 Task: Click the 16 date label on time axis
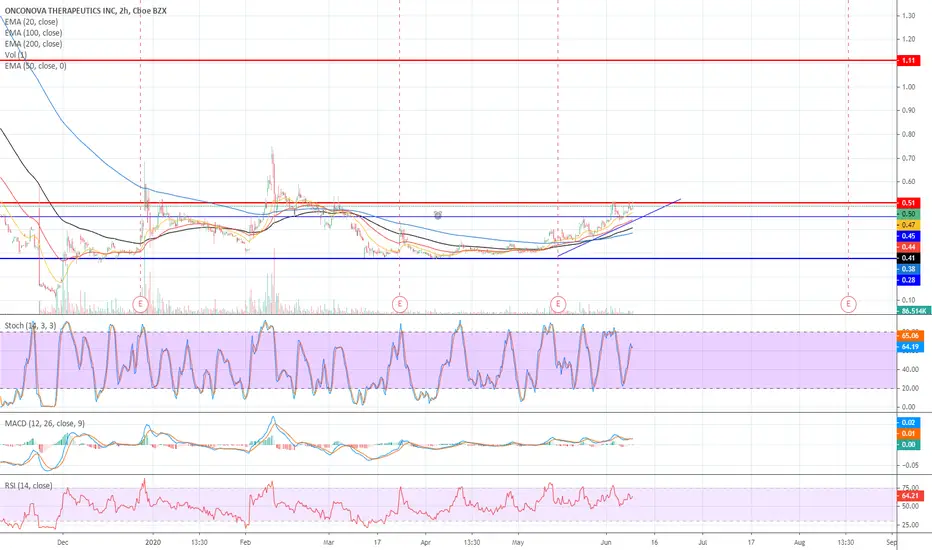click(x=654, y=542)
